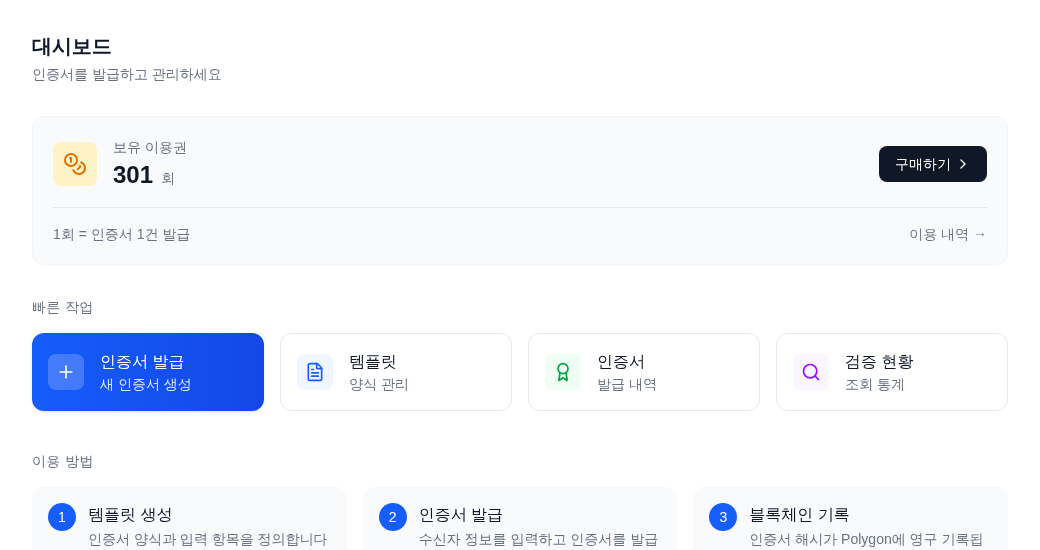Click the plus icon on 인증서 발급 card
Viewport: 1040px width, 550px height.
66,372
